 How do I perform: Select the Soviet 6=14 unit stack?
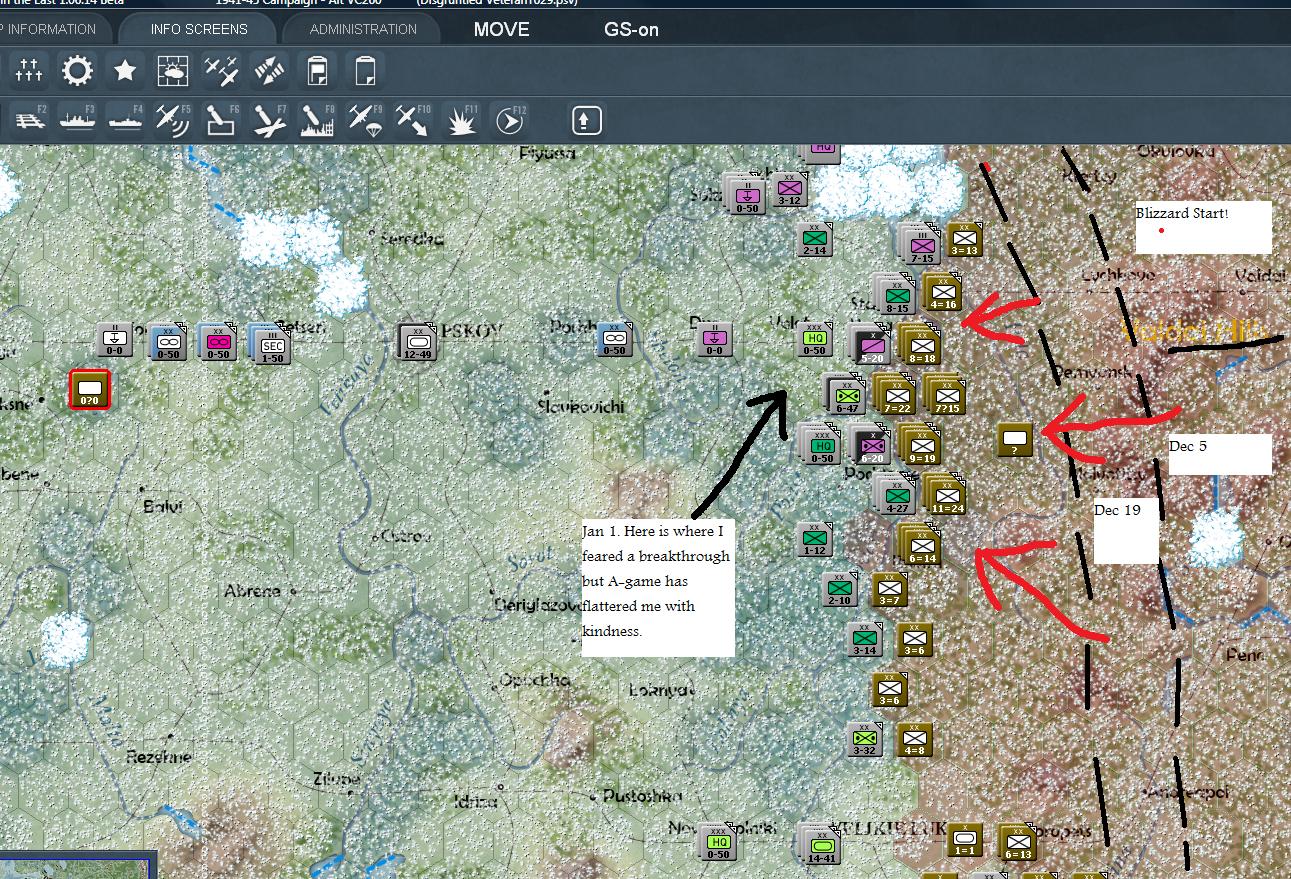(922, 545)
